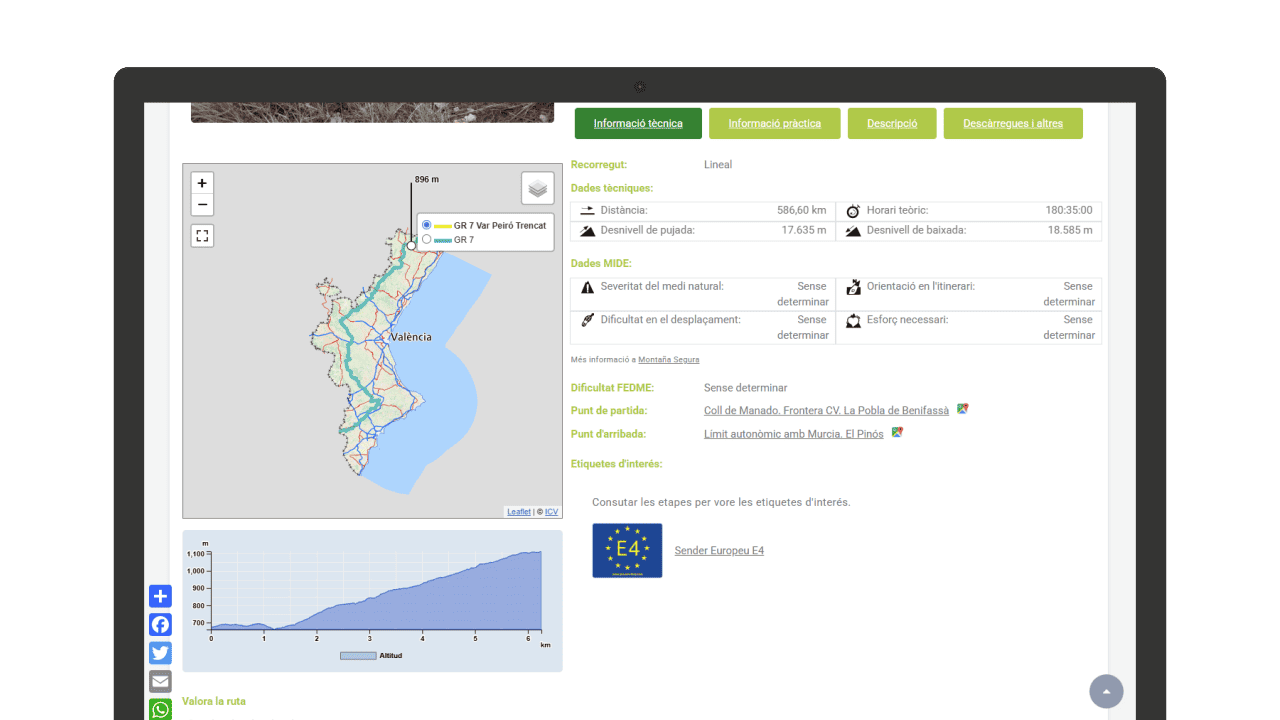This screenshot has width=1280, height=720.
Task: Open the Descàrregues i altres tab
Action: [x=1012, y=124]
